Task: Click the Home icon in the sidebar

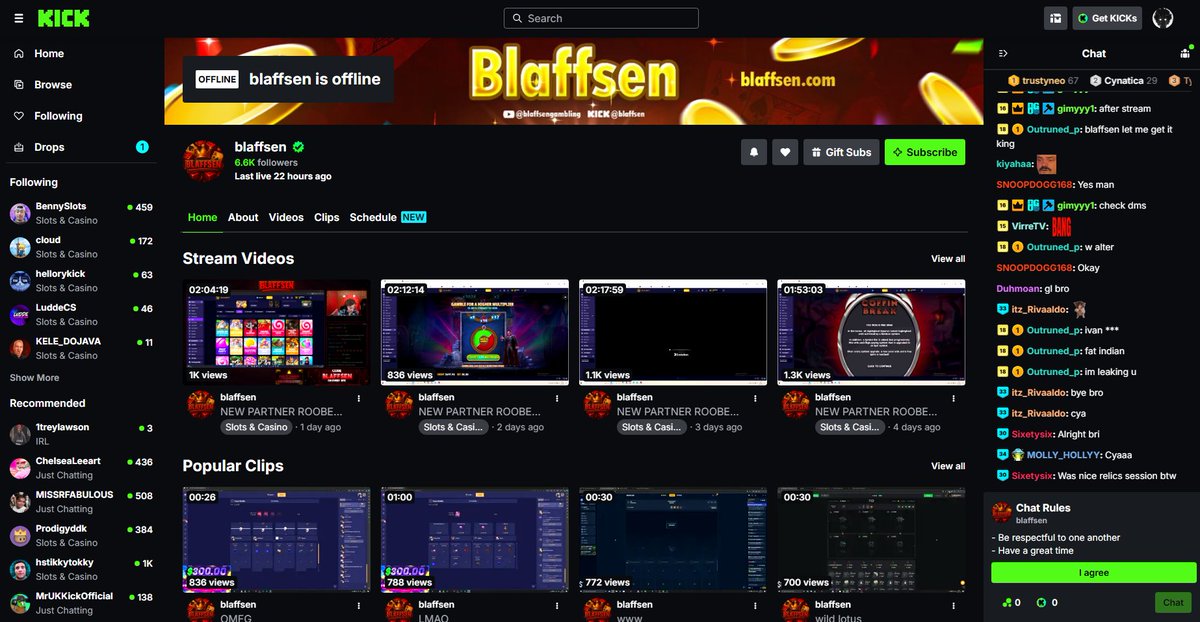Action: coord(19,54)
